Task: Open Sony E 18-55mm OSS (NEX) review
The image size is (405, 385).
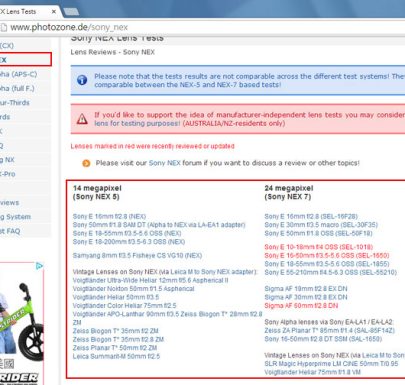Action: (x=127, y=233)
